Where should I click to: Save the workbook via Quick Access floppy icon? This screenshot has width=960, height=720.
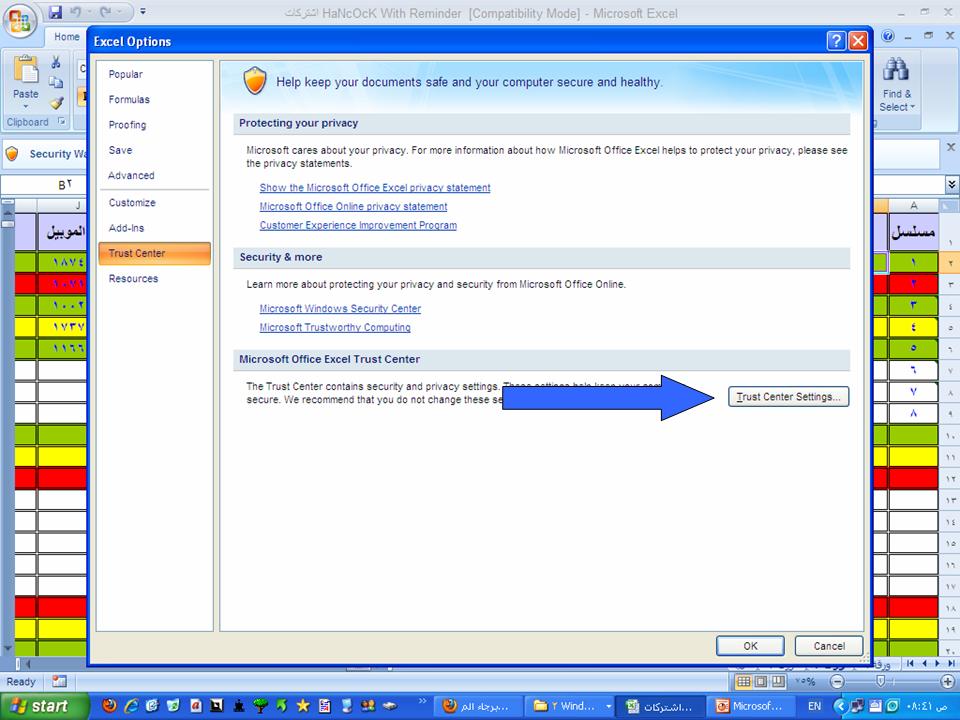pyautogui.click(x=55, y=12)
